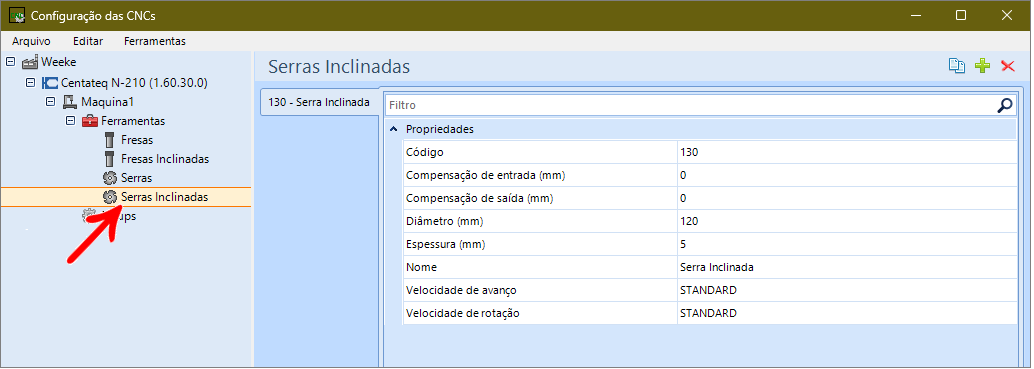Select Serras Inclinadas tree item

pos(165,197)
